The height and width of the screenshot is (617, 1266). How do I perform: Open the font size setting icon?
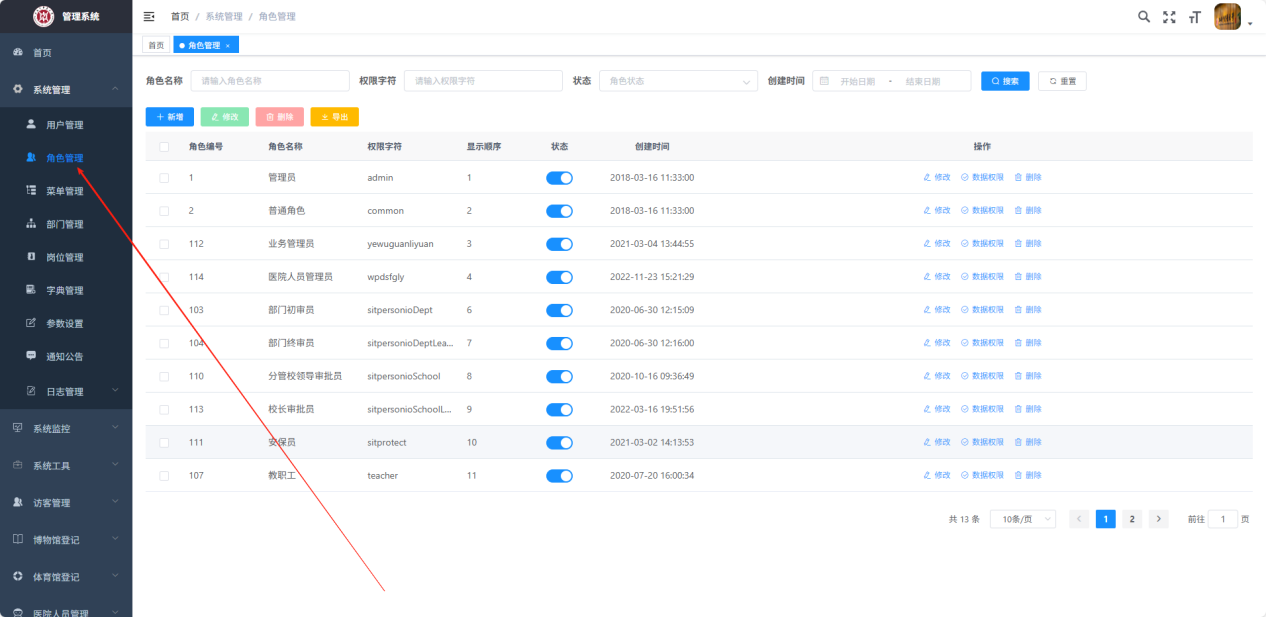point(1194,17)
